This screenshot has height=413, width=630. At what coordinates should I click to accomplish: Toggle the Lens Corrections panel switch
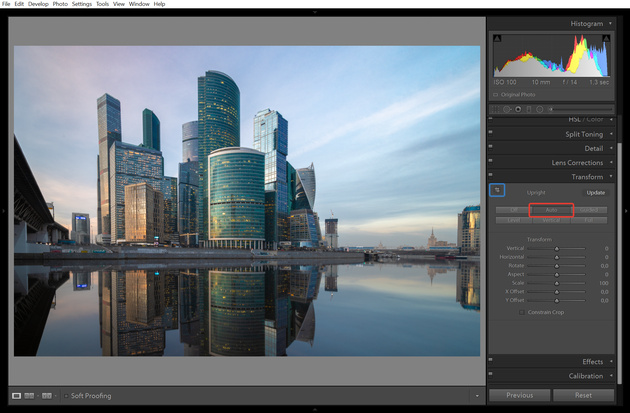490,160
